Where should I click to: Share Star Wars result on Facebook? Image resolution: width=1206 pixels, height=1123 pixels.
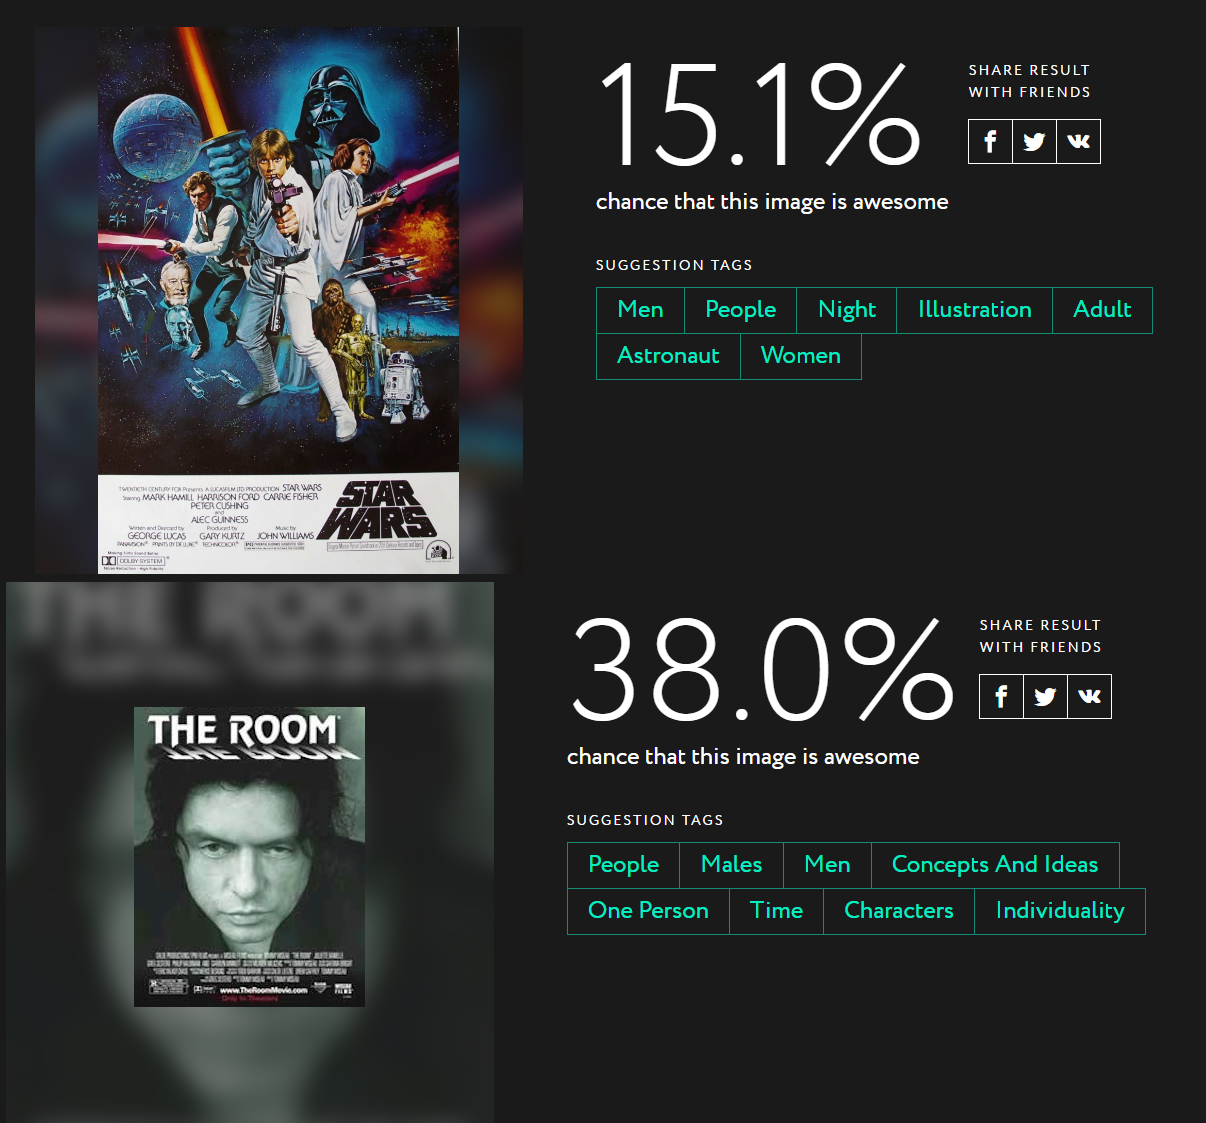coord(990,141)
